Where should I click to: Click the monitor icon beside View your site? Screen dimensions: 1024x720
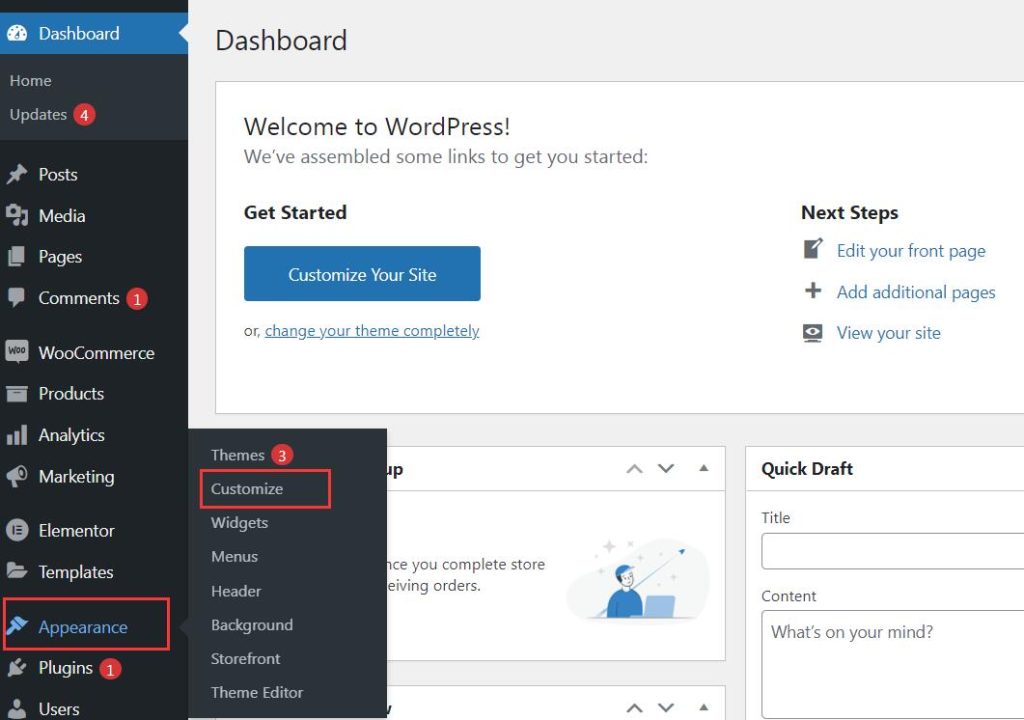(813, 333)
